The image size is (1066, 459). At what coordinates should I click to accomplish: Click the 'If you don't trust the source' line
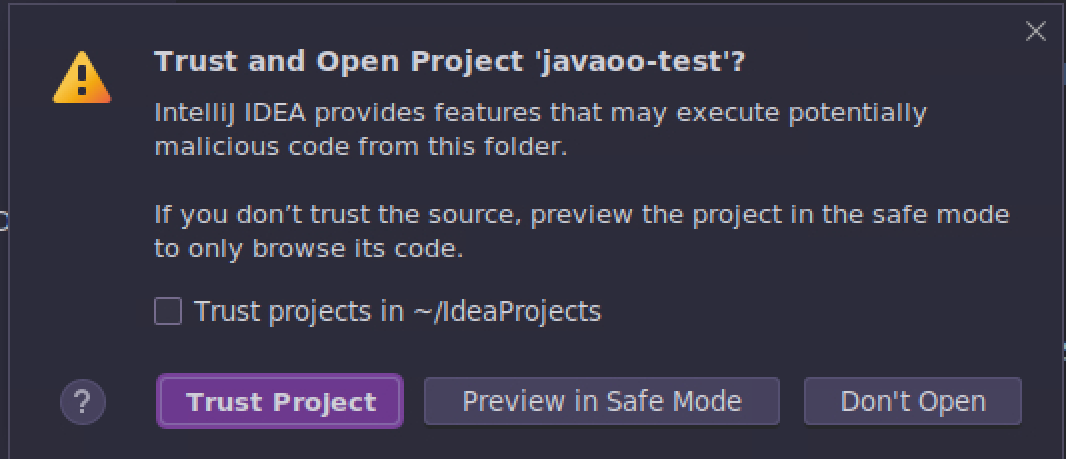(582, 215)
